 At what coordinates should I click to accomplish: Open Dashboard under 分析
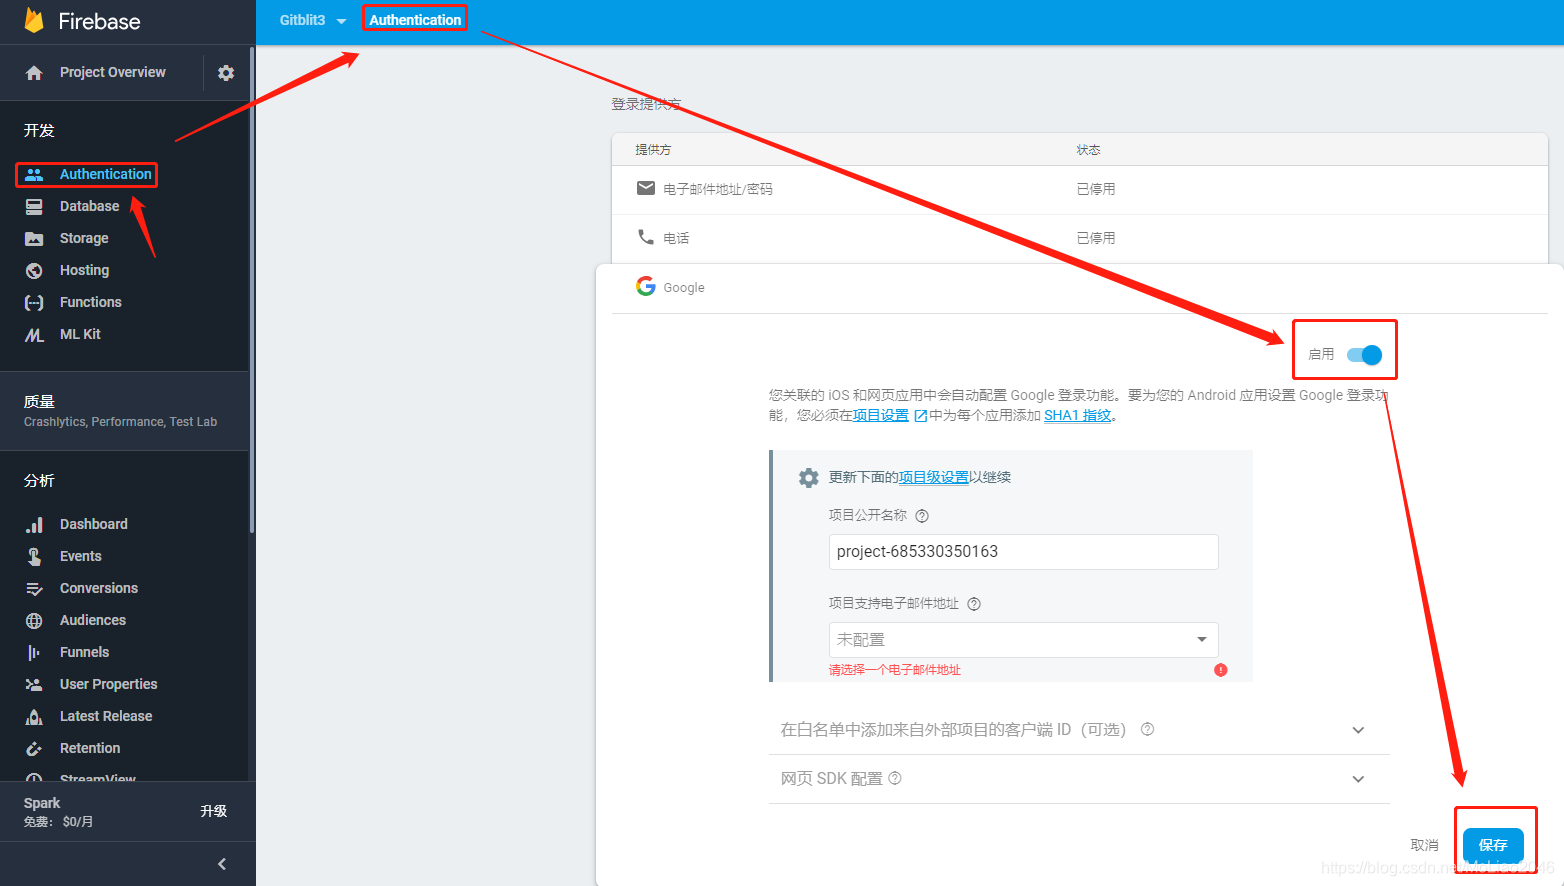[93, 524]
